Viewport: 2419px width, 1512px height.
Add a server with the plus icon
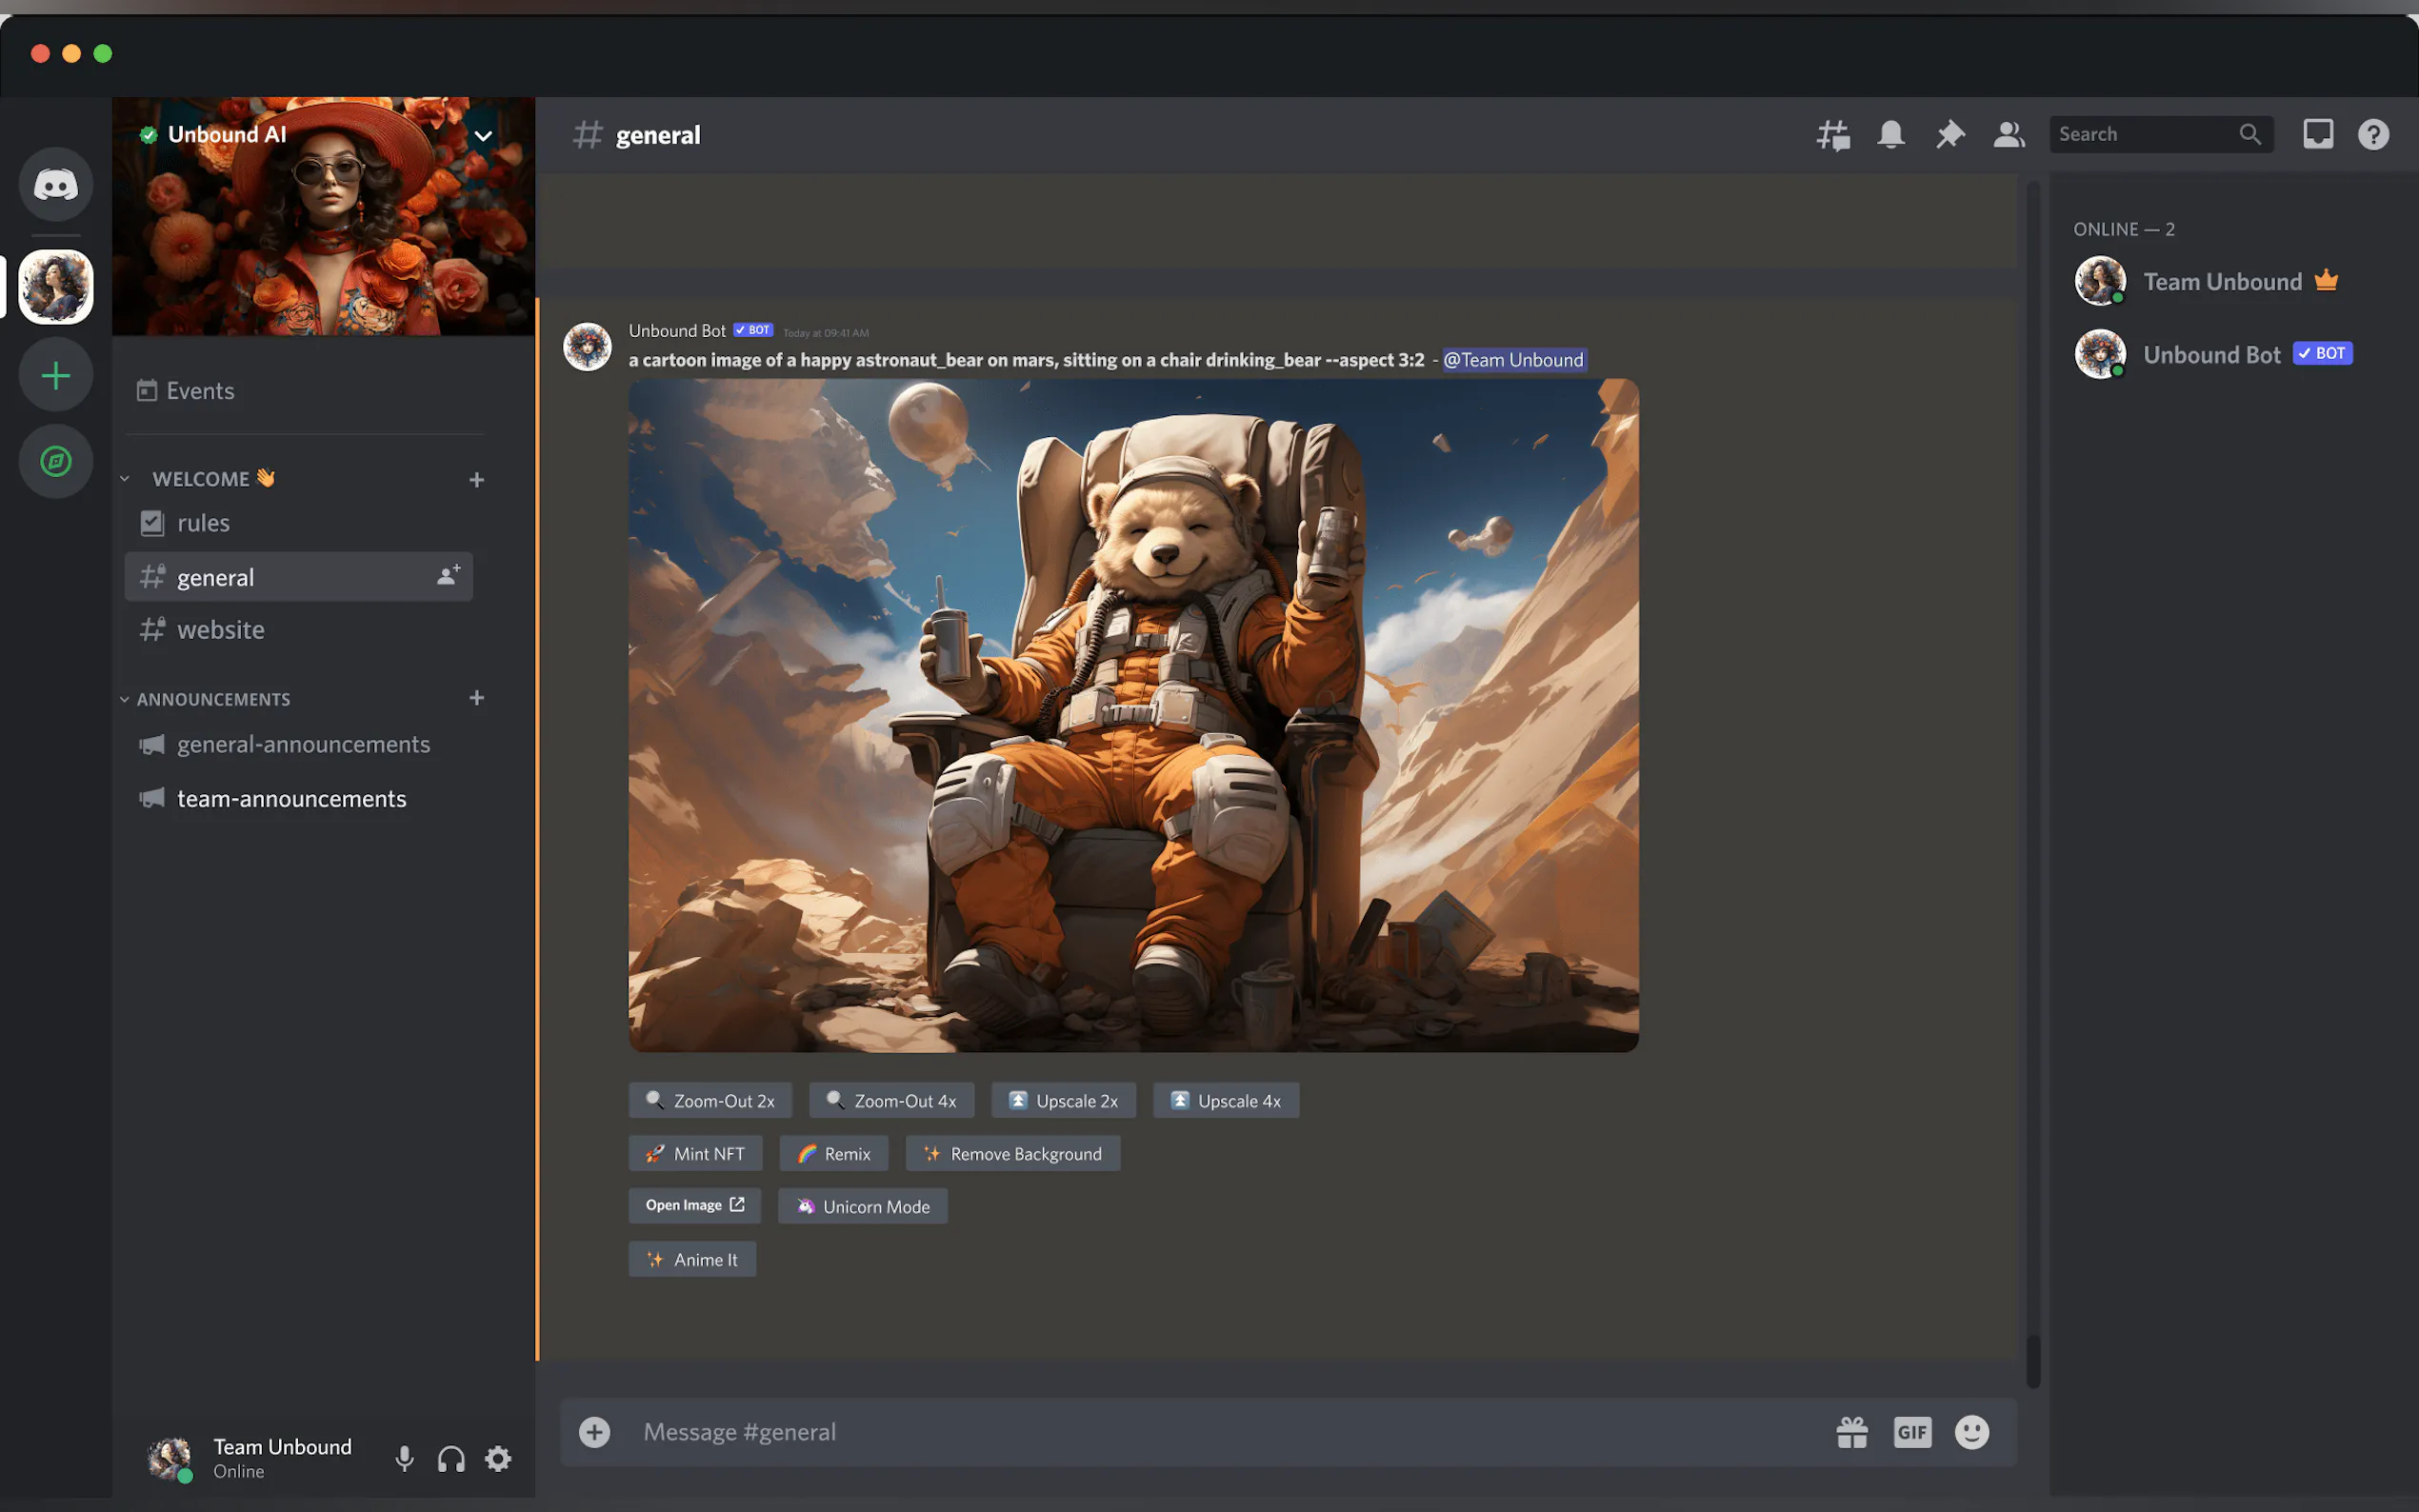tap(56, 376)
